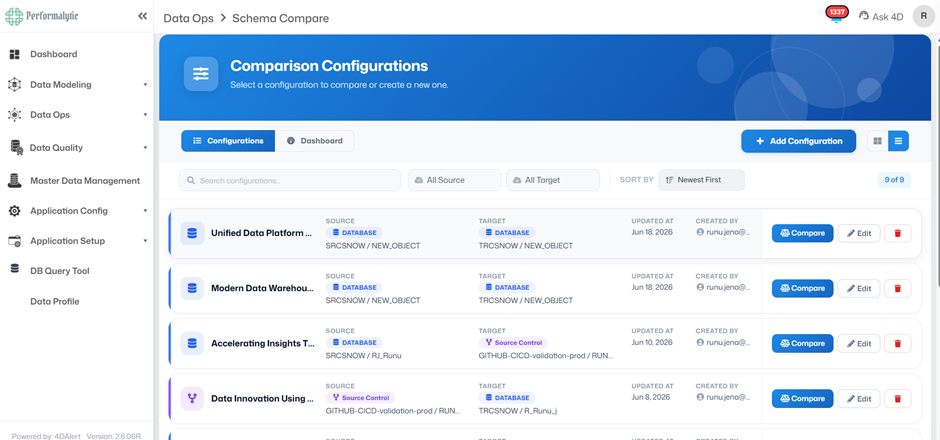This screenshot has height=440, width=940.
Task: Select the Configurations tab
Action: pos(228,141)
